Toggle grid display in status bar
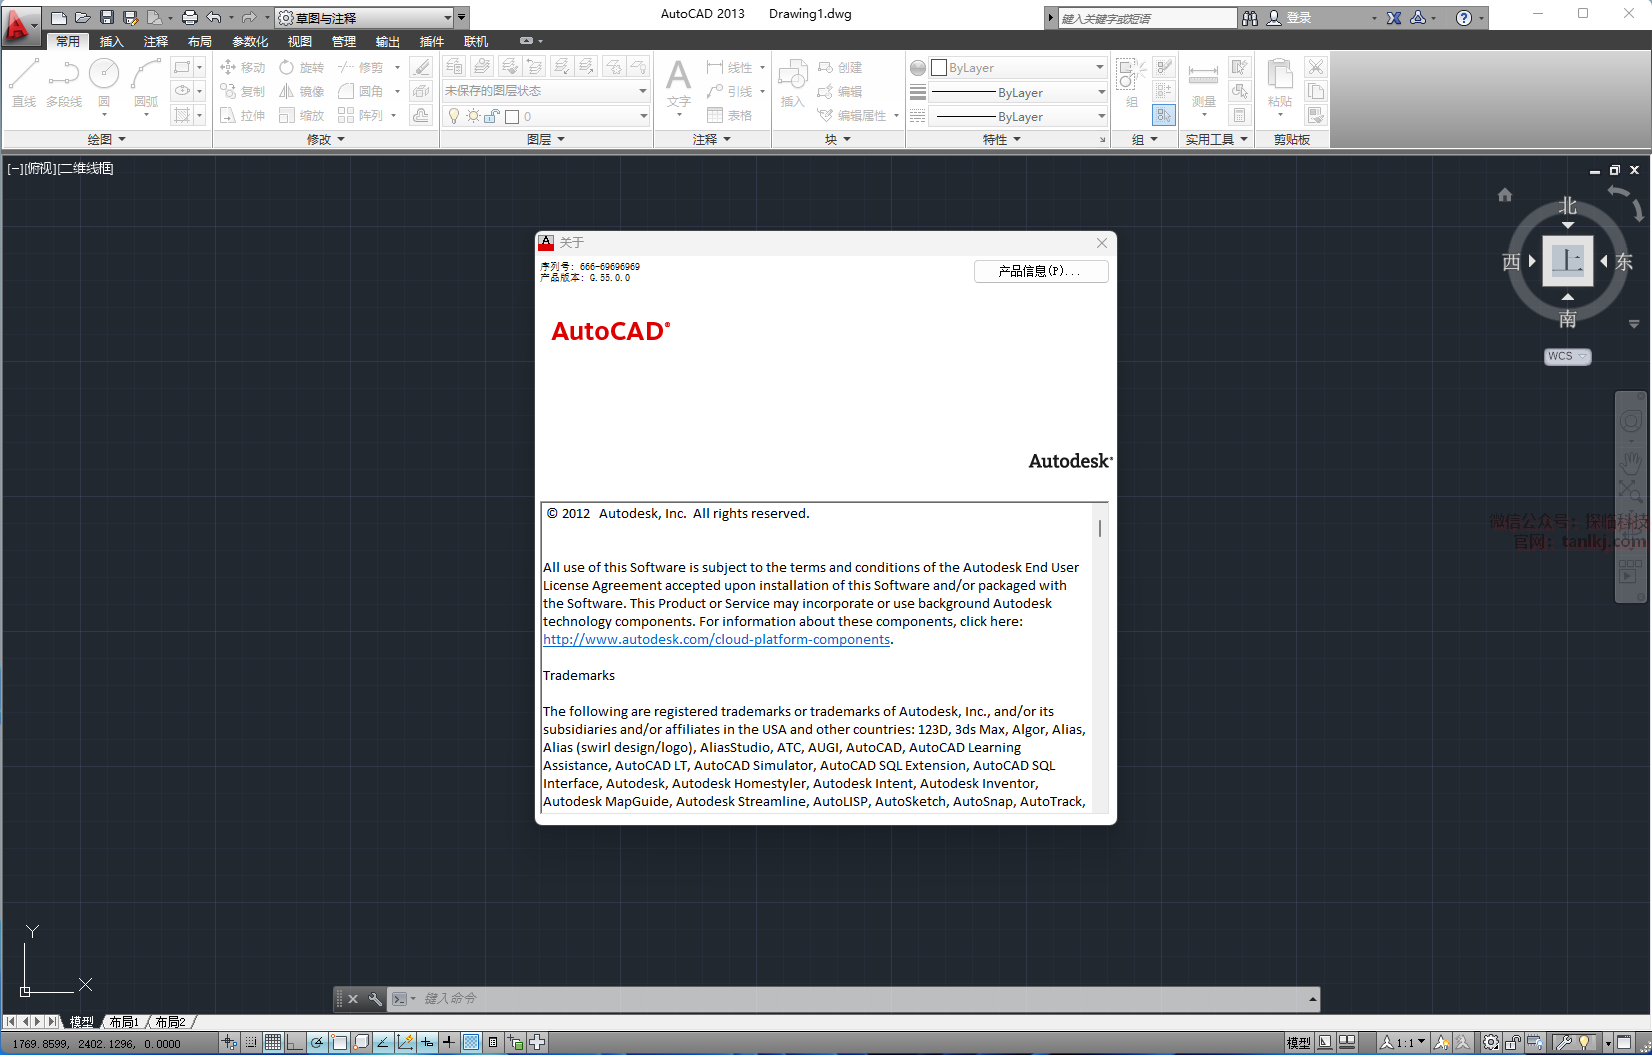The width and height of the screenshot is (1652, 1055). tap(273, 1043)
